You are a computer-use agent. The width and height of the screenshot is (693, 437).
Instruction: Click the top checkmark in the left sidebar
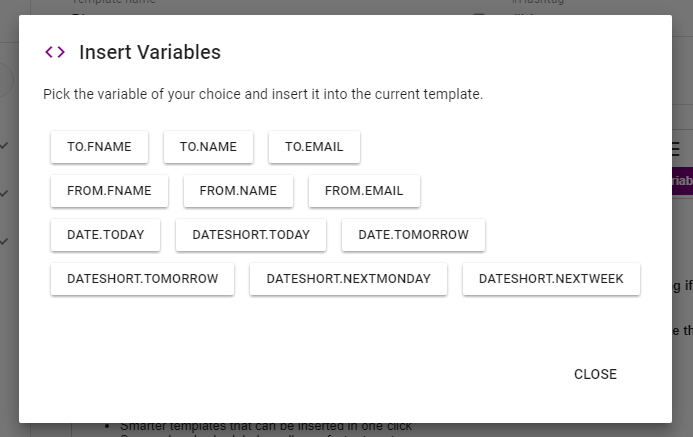[4, 145]
